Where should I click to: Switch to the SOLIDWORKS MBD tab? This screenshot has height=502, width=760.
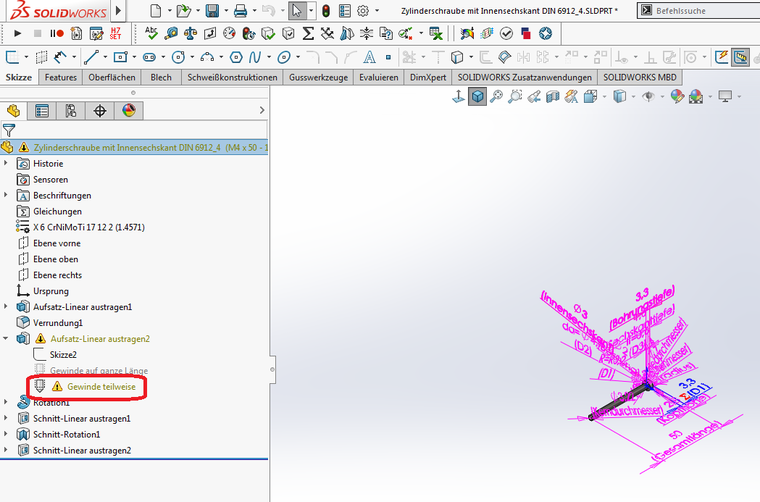(640, 77)
